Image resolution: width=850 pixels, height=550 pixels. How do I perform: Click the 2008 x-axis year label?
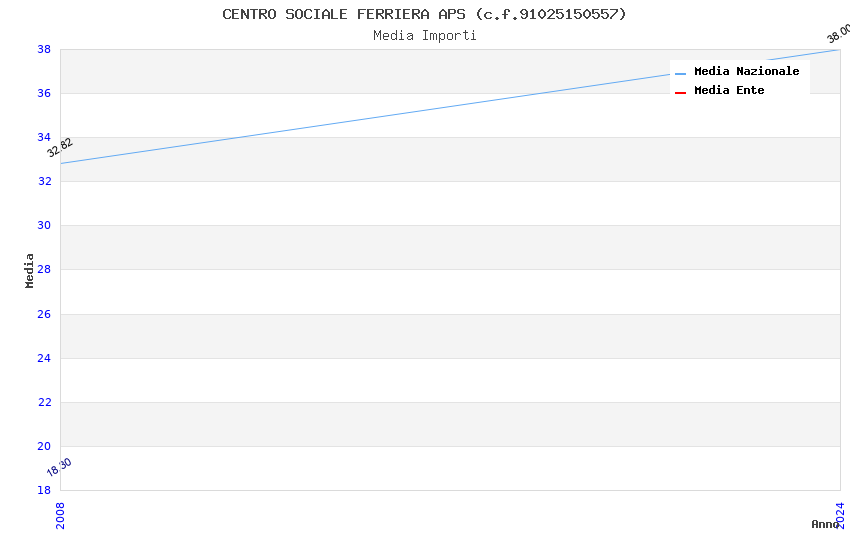point(60,515)
